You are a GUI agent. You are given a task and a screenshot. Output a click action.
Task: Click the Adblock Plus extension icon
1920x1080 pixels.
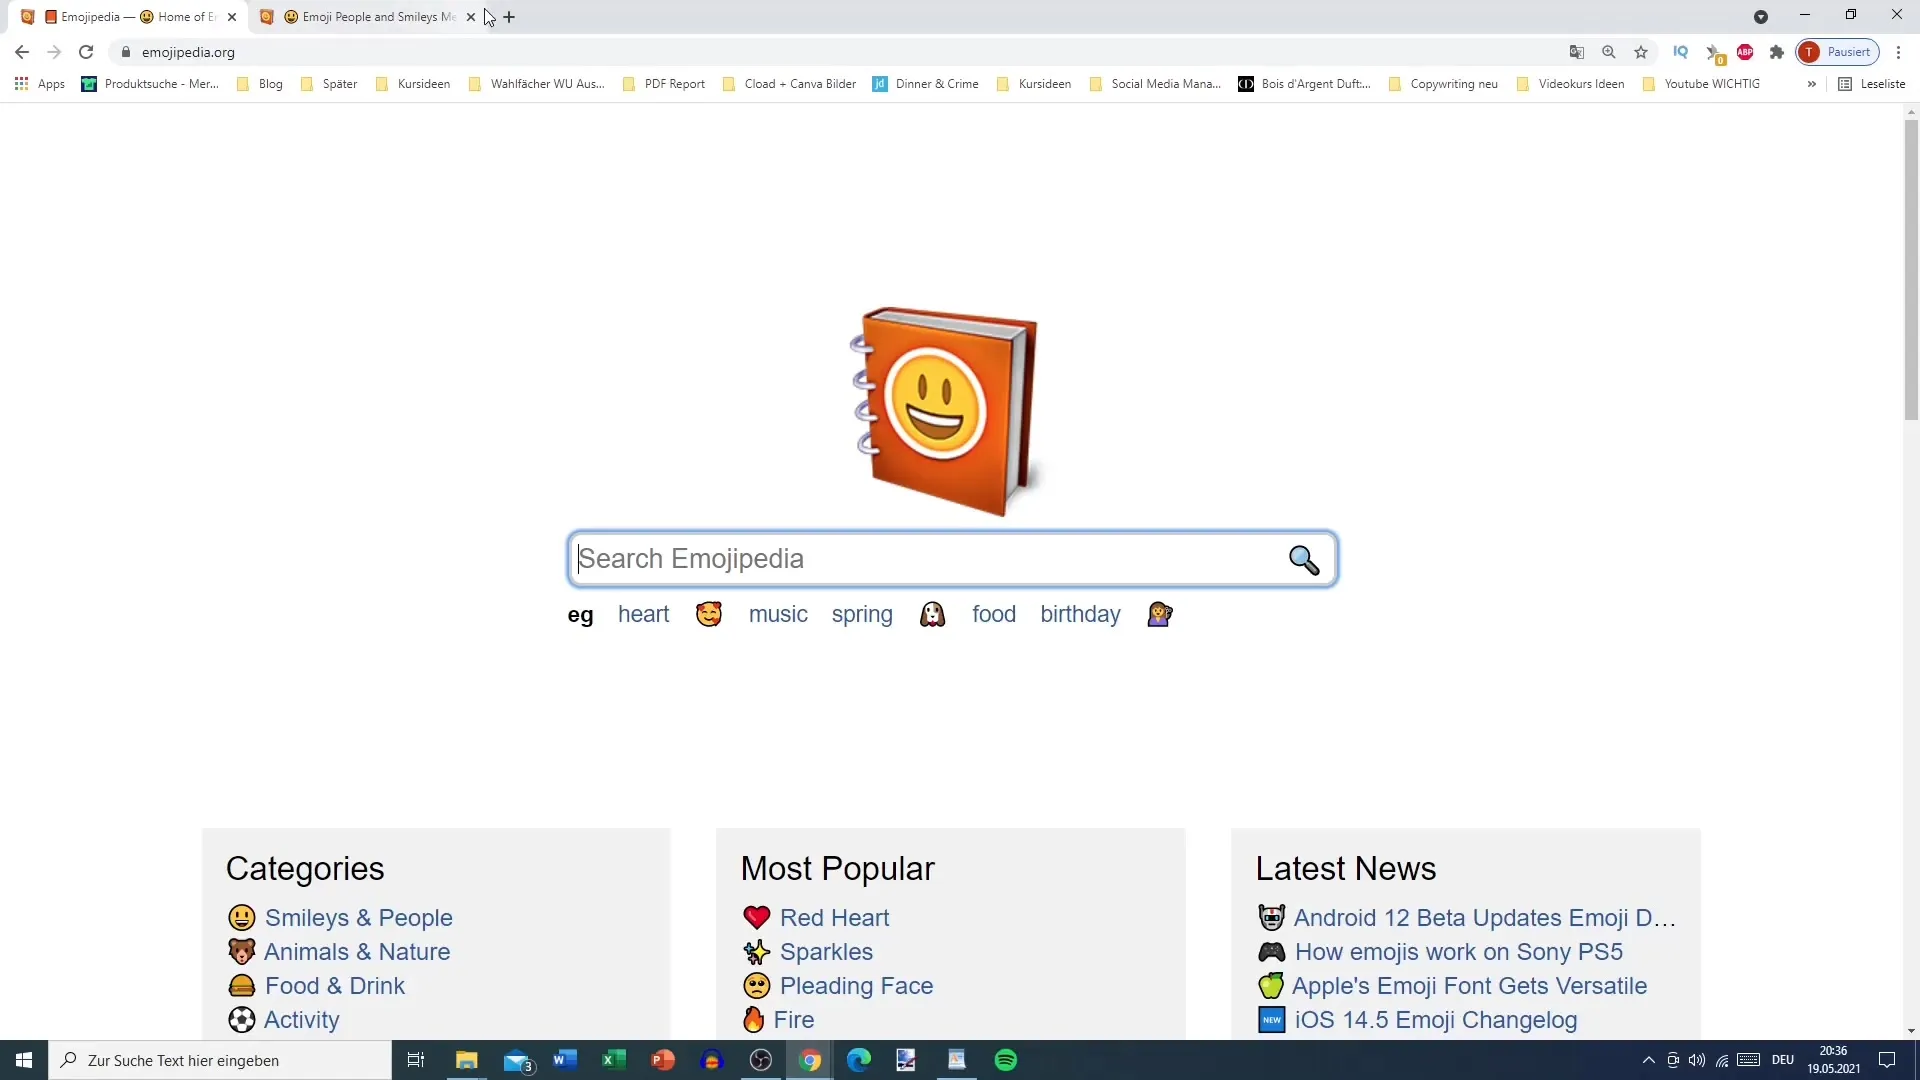tap(1745, 52)
